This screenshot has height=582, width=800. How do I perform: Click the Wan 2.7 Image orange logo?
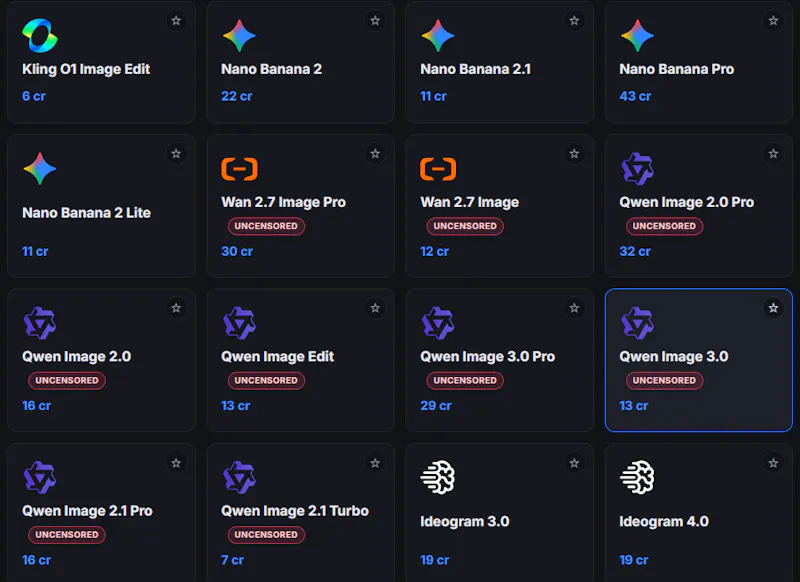(x=438, y=169)
